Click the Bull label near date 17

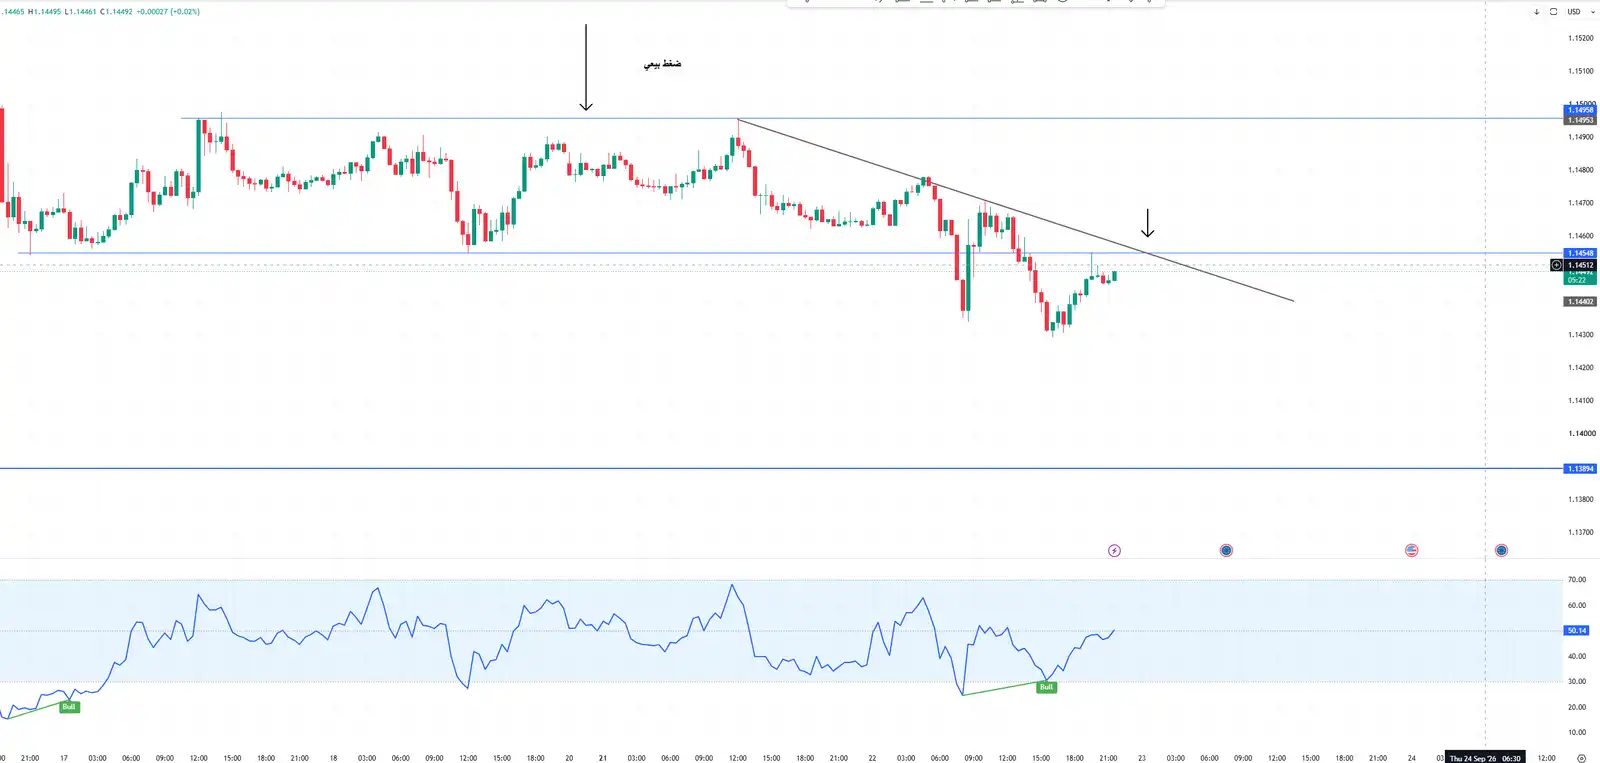point(69,707)
